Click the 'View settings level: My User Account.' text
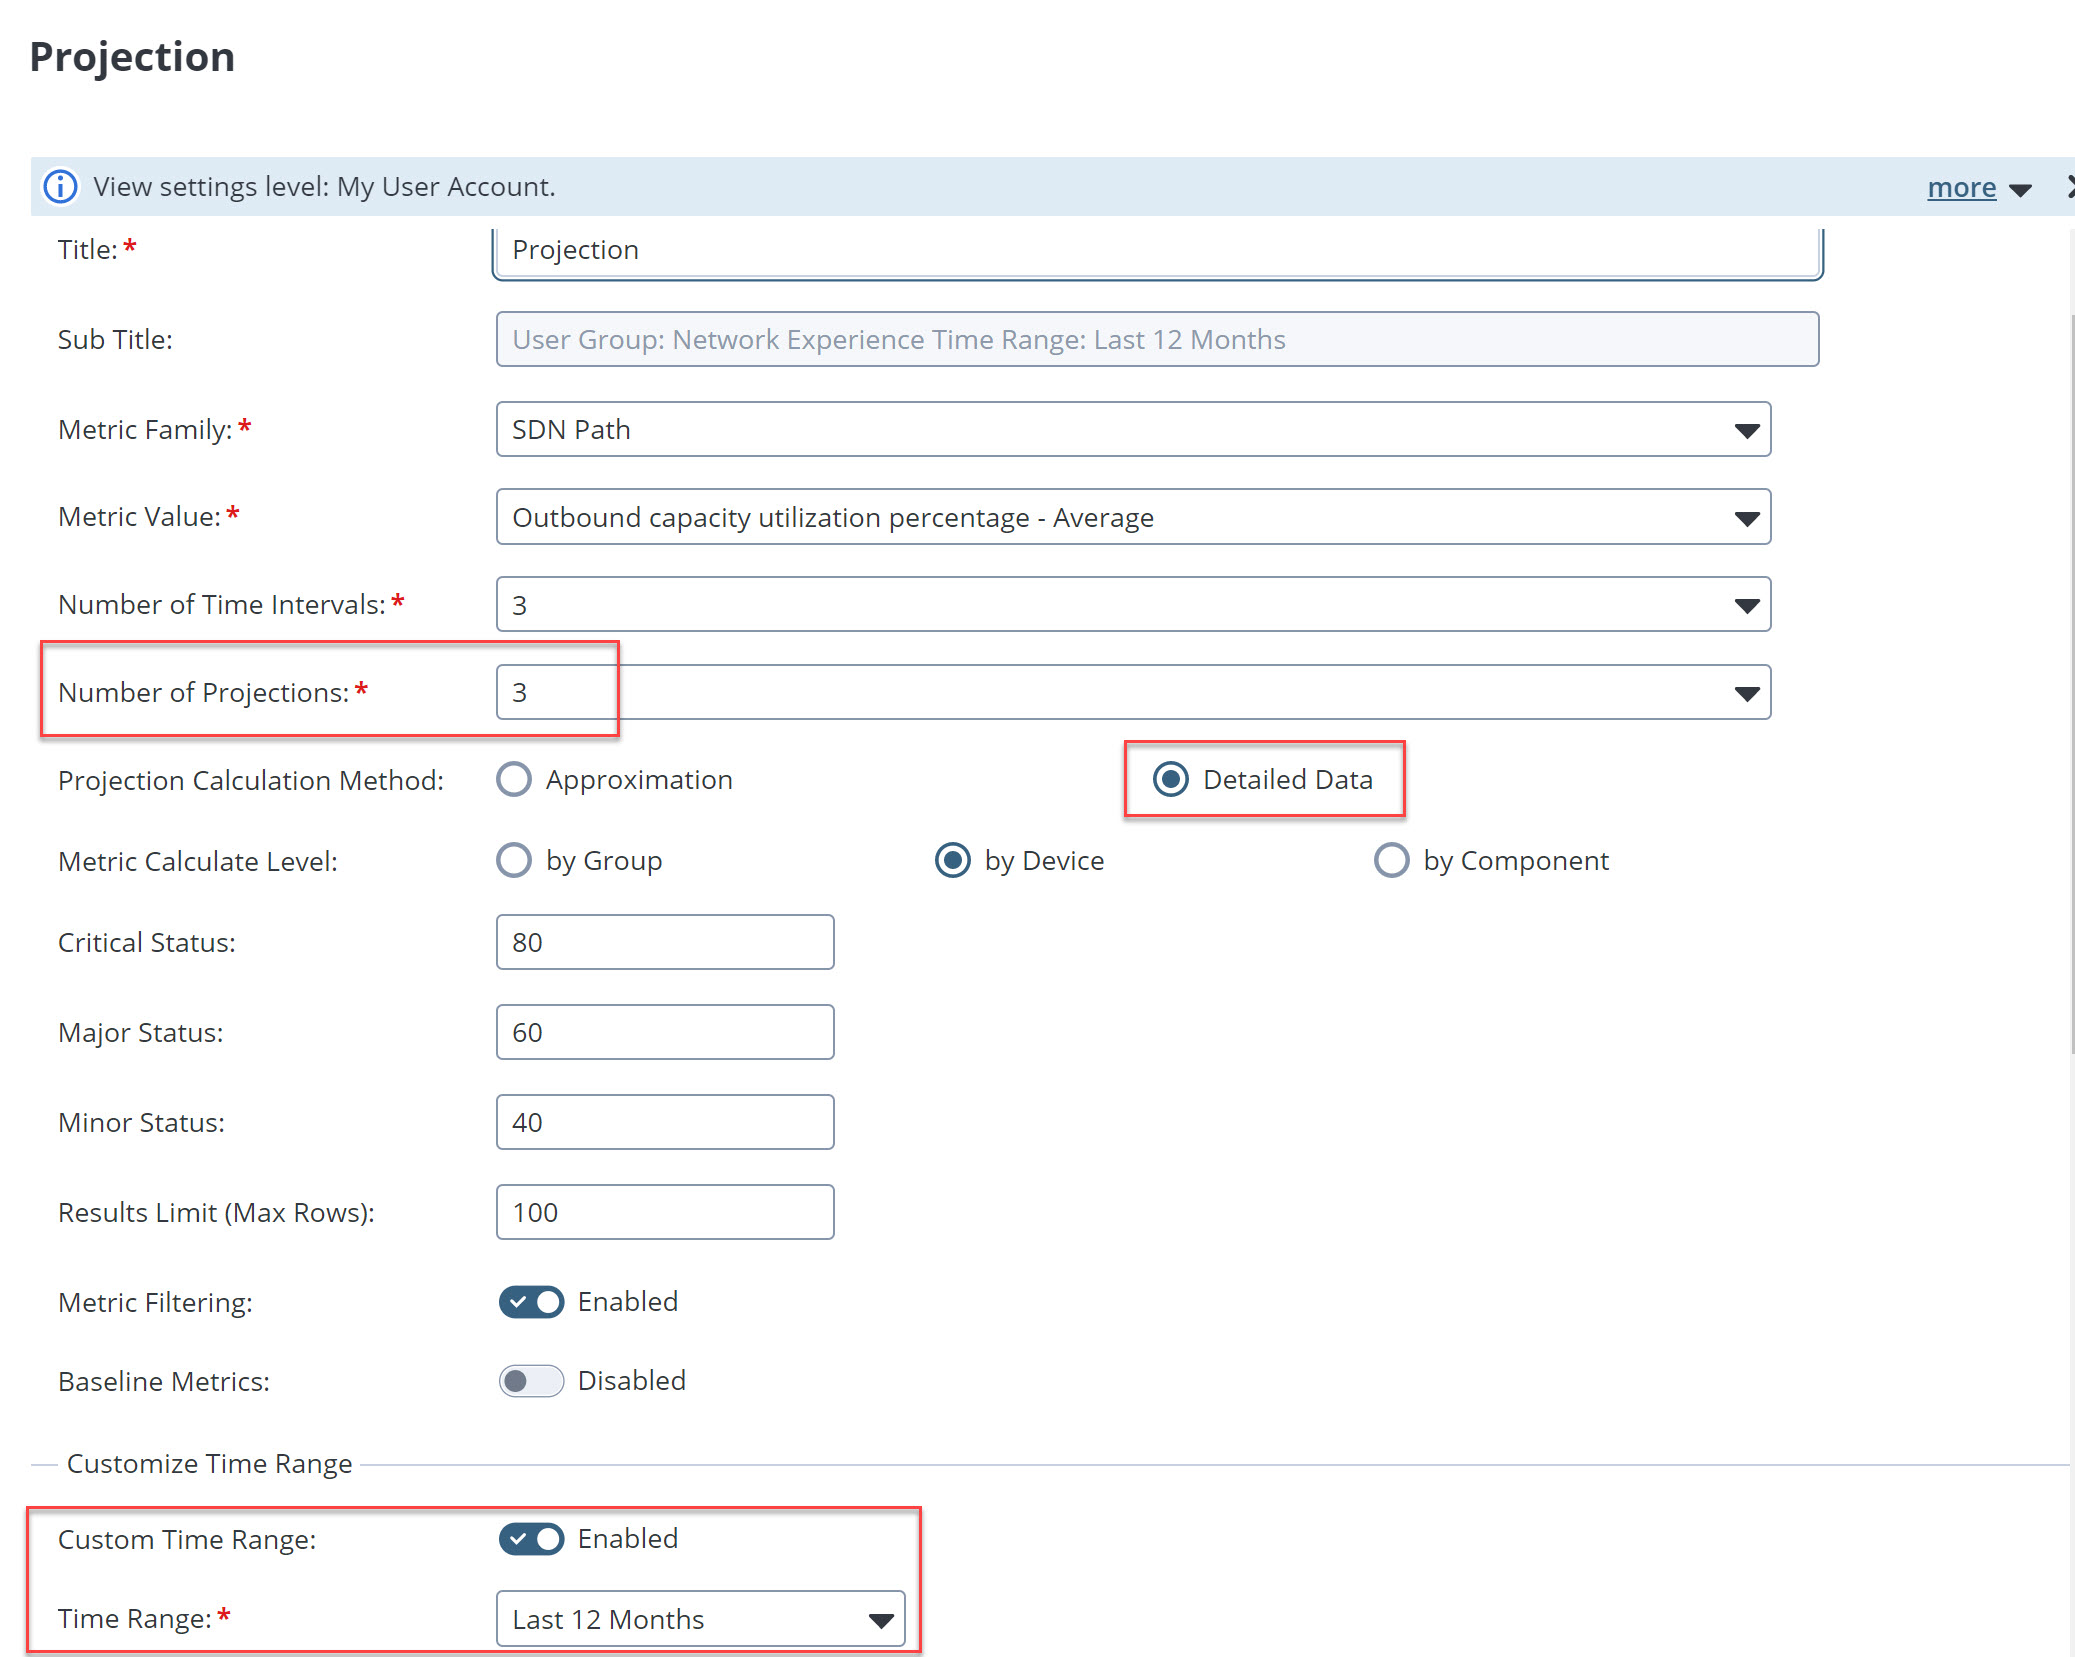 tap(324, 187)
